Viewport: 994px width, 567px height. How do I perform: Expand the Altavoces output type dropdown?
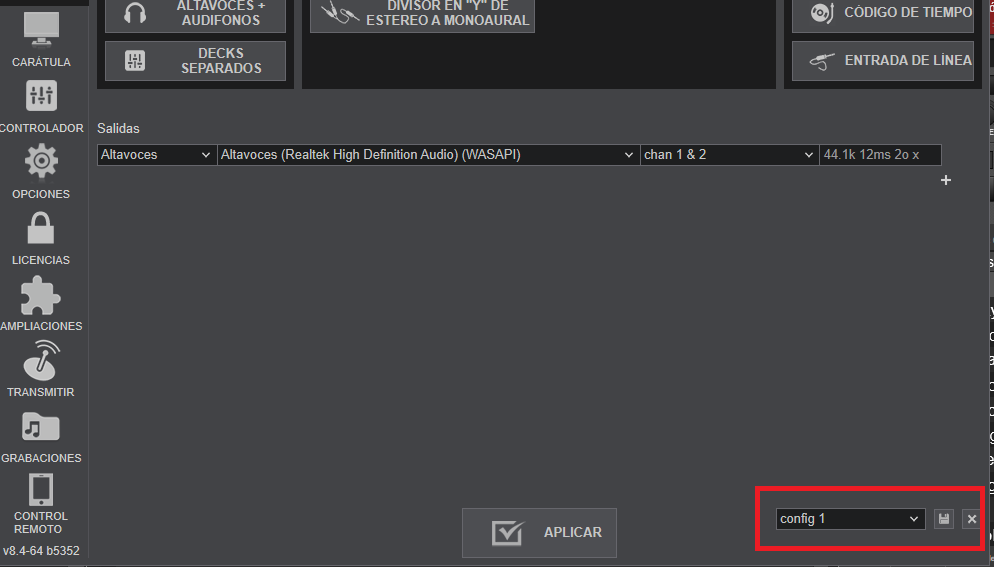pos(157,155)
